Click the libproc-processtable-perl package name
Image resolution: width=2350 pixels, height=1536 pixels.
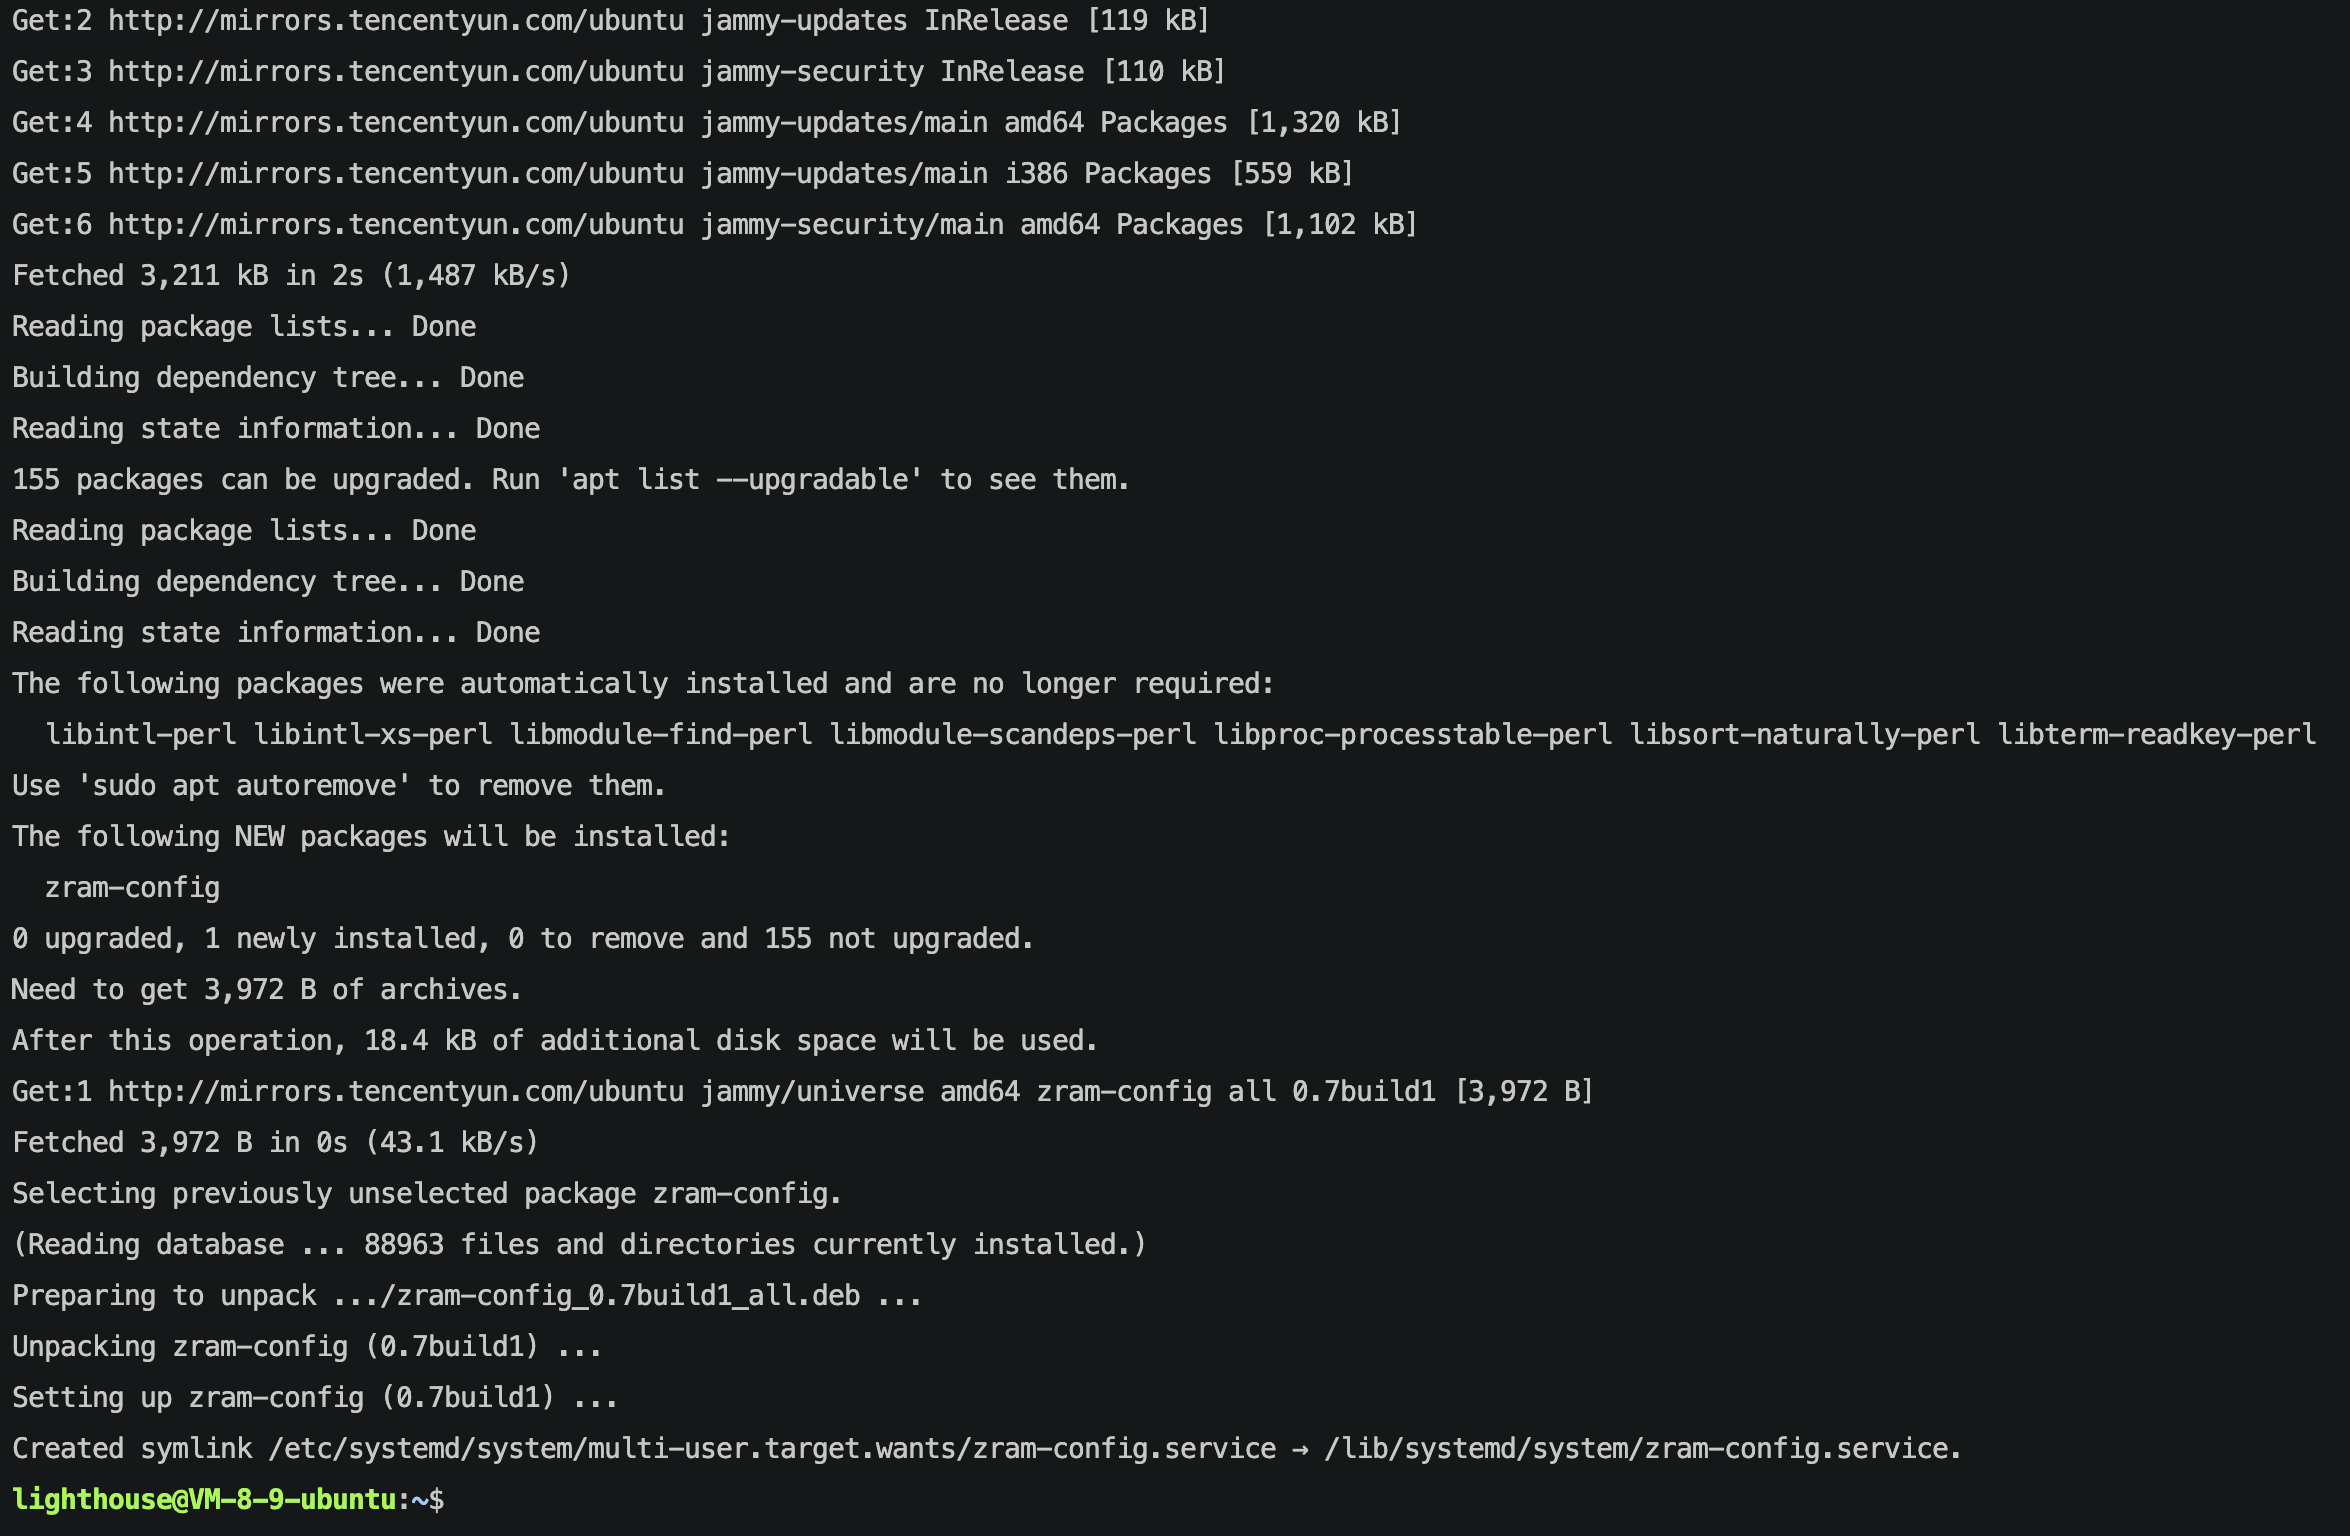tap(1412, 734)
